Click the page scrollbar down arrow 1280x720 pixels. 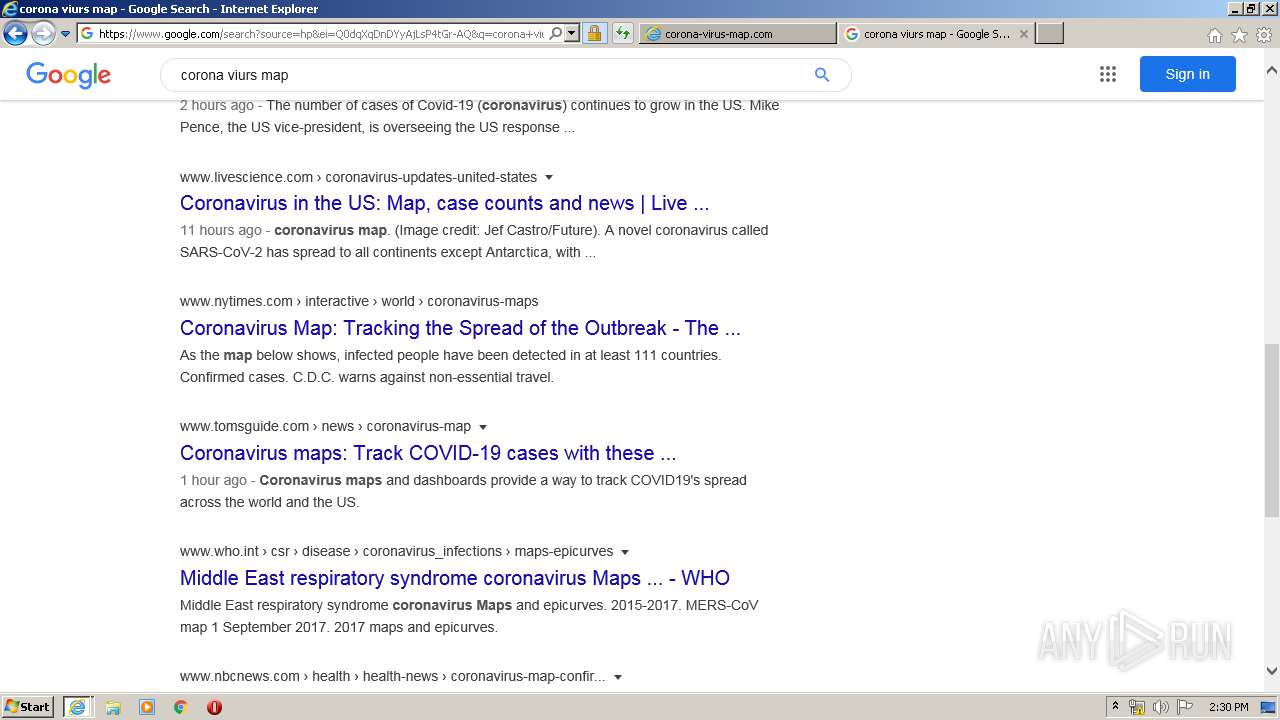1271,671
